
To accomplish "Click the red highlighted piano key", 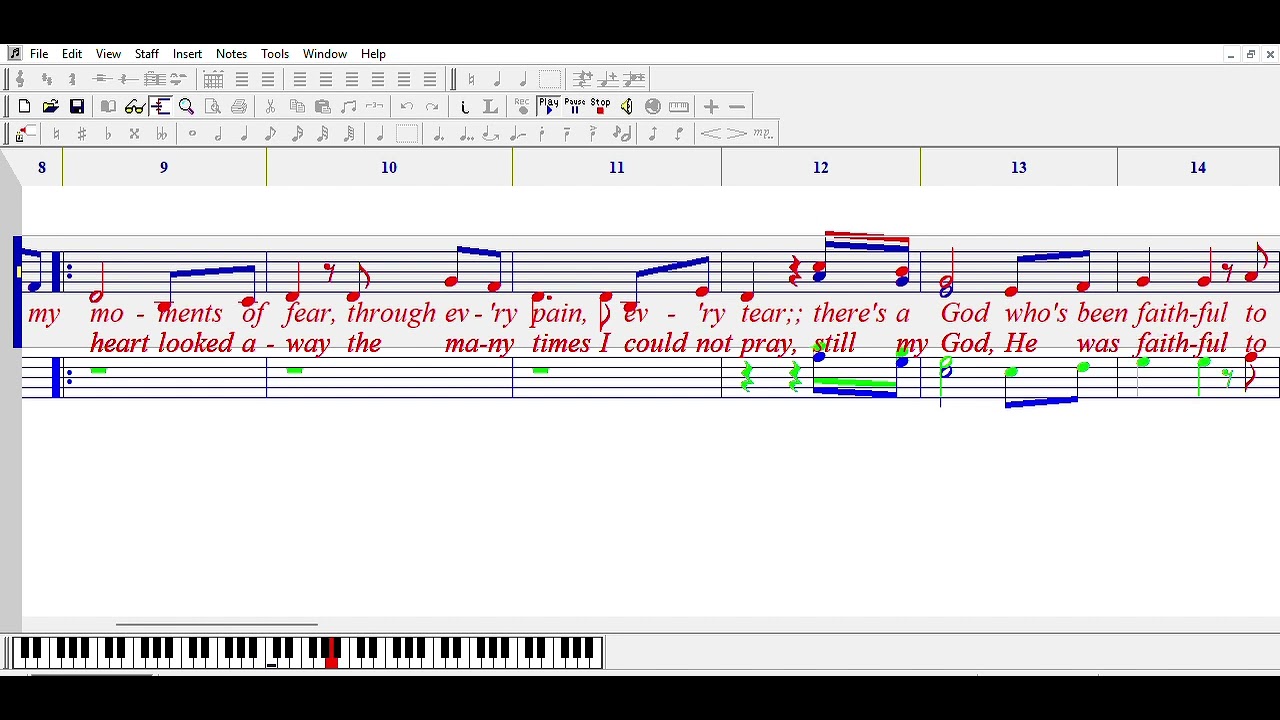I will (x=332, y=653).
